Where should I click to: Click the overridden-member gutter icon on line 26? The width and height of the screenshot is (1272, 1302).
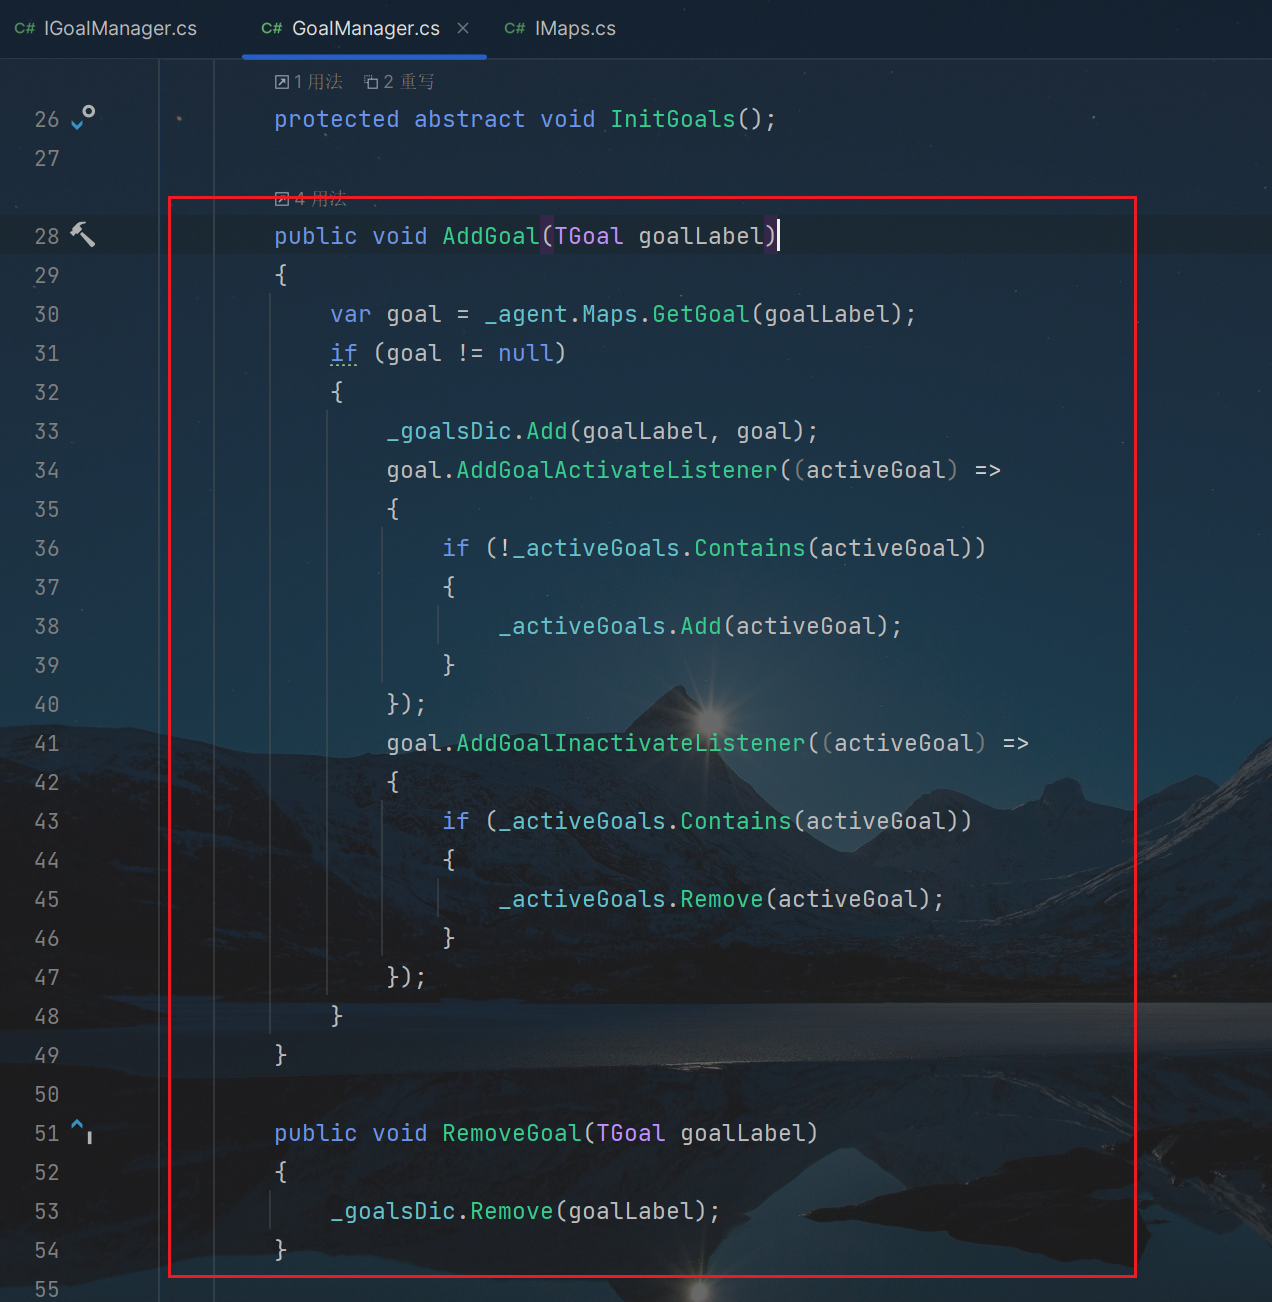point(83,117)
